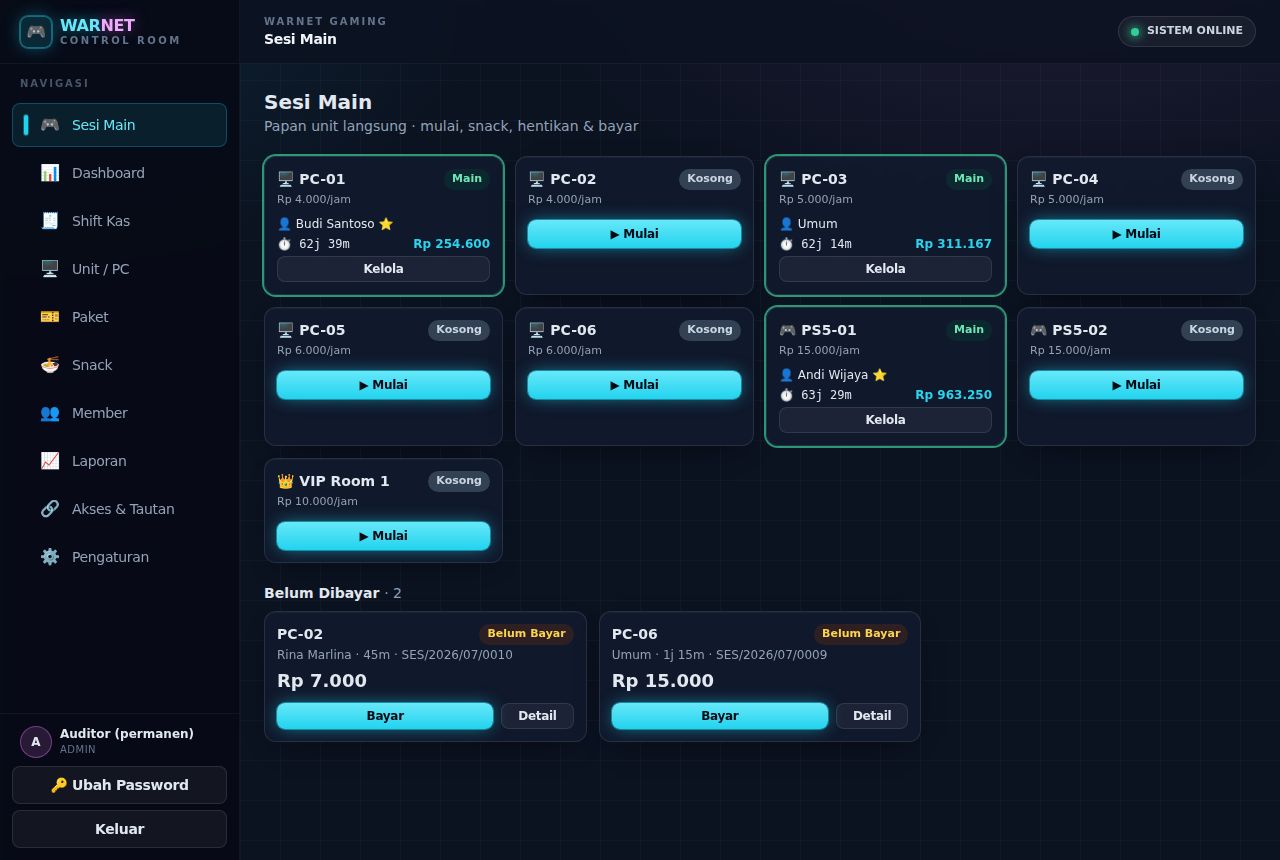Click the PC-06 computer icon in unit grid

[x=536, y=330]
